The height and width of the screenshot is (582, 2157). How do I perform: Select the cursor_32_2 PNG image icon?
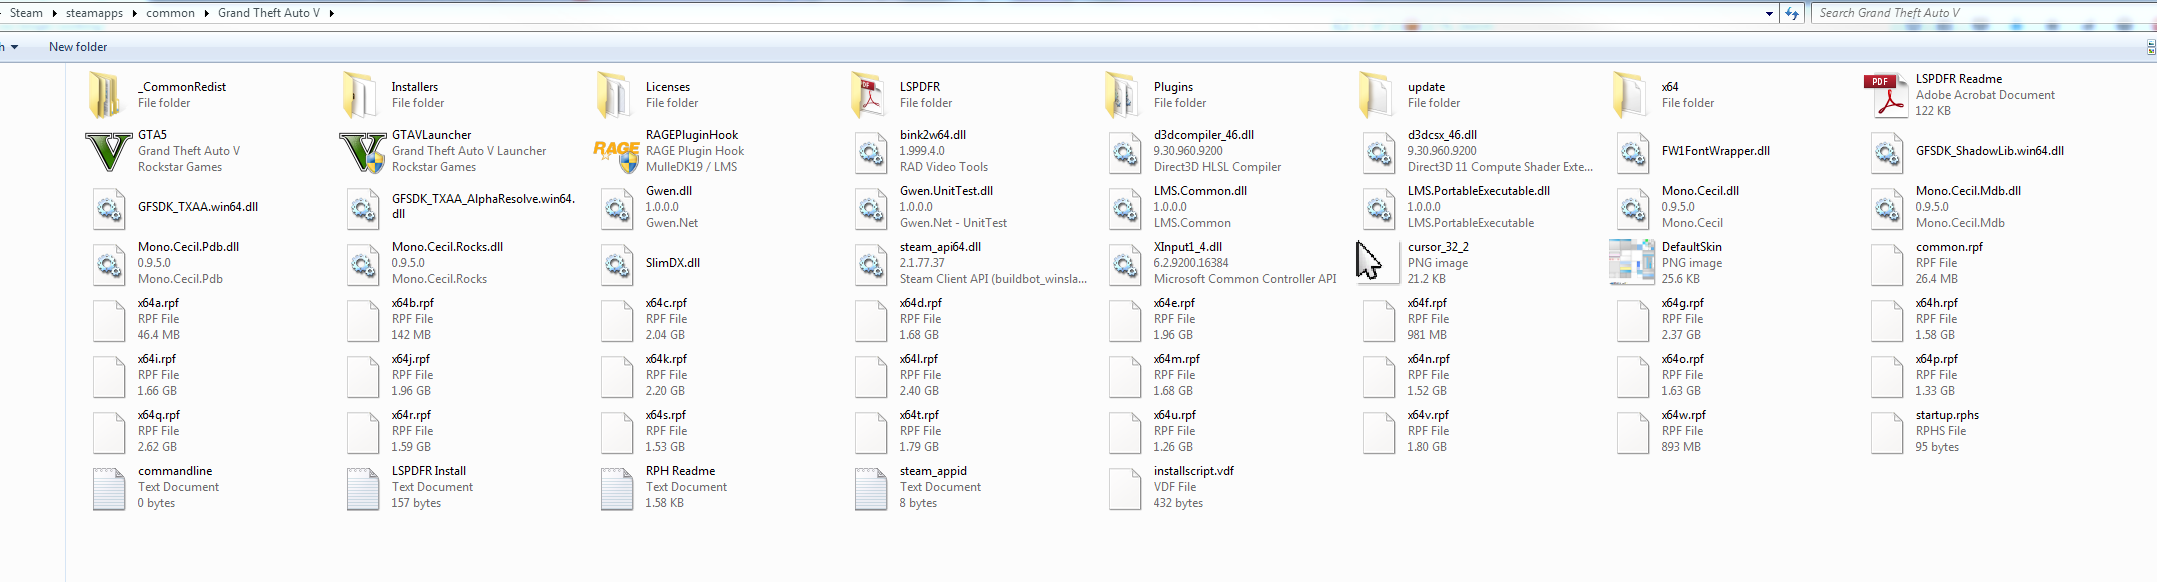coord(1378,263)
